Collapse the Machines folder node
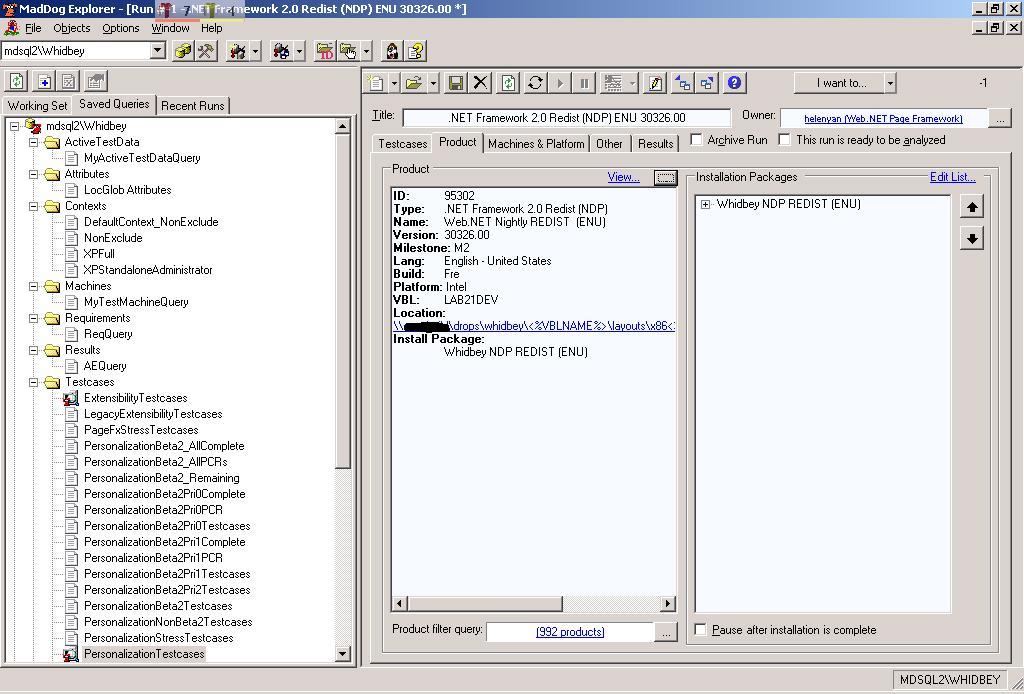 pos(34,287)
